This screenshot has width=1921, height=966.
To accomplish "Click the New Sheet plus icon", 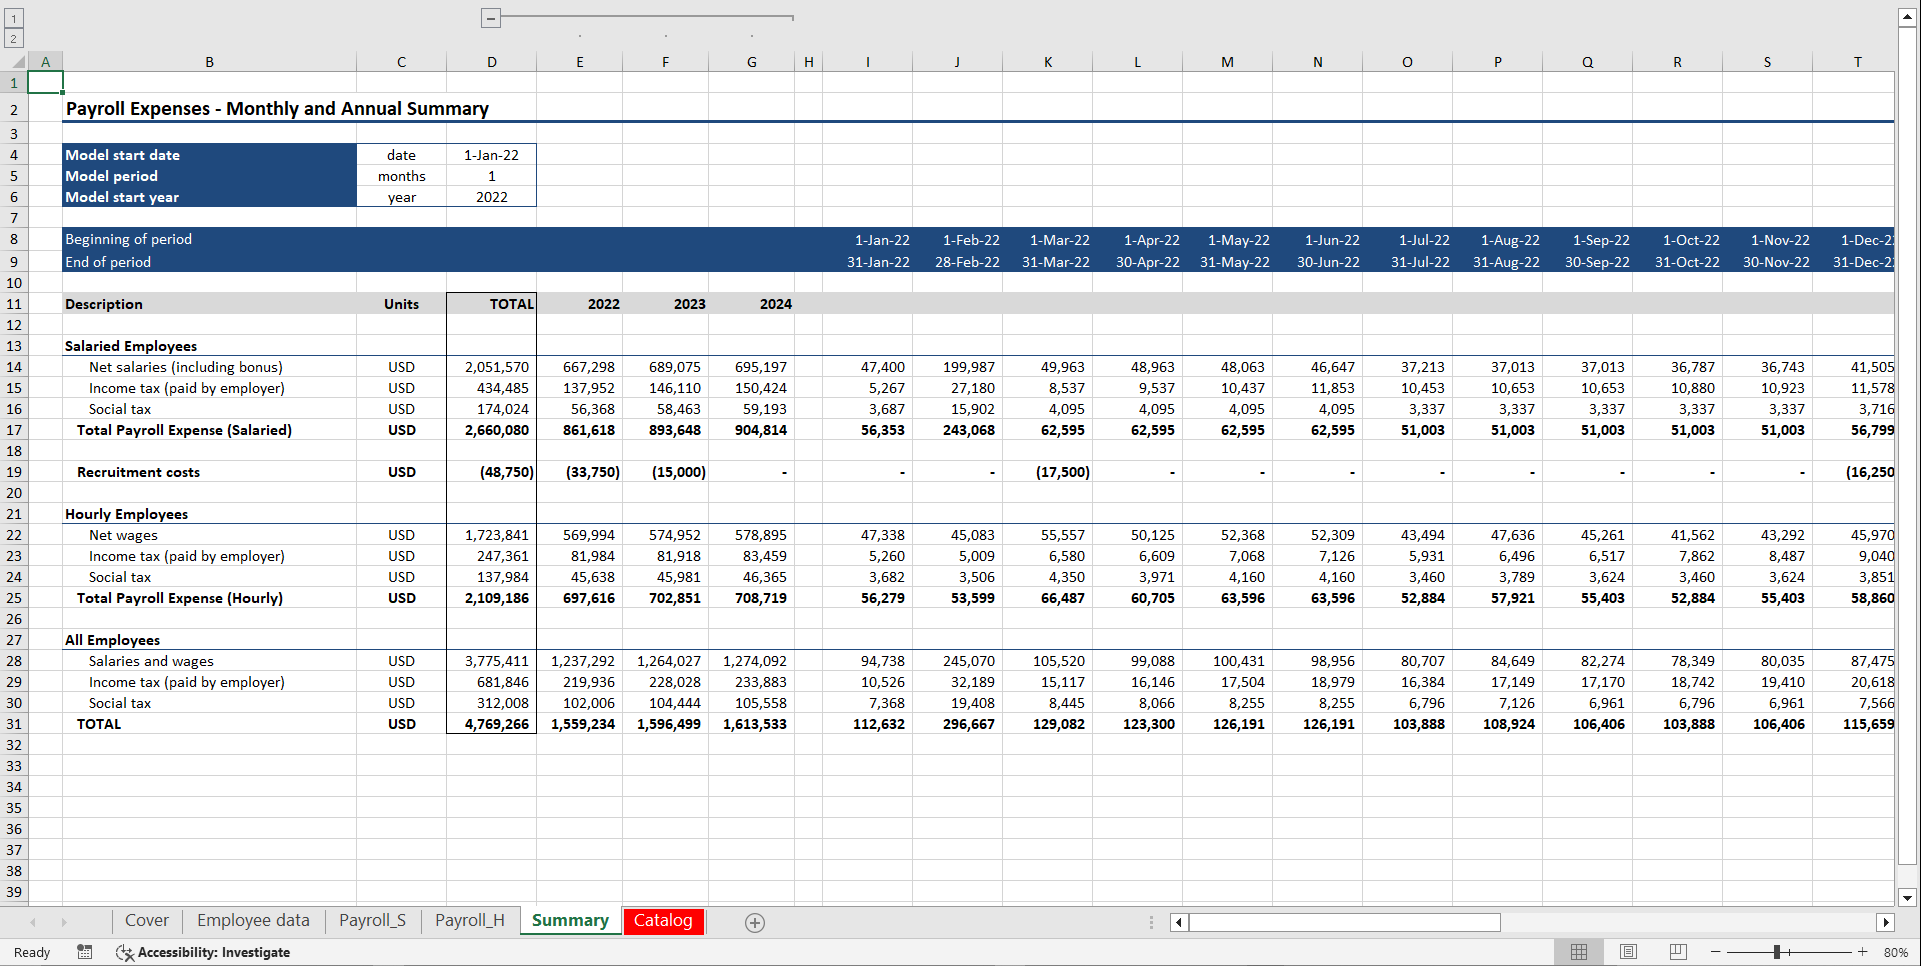I will (x=754, y=922).
